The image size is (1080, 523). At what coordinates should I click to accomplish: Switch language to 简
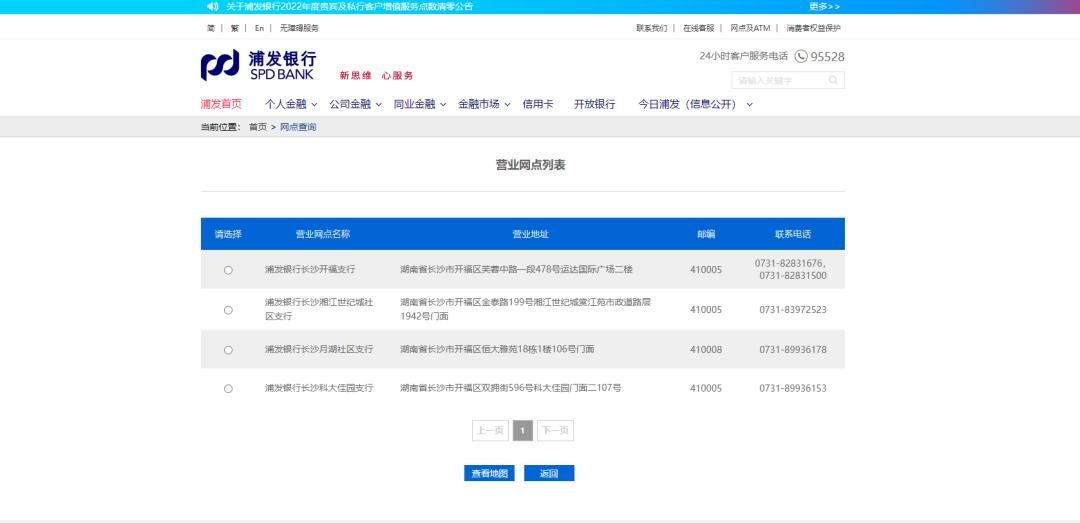pos(211,28)
